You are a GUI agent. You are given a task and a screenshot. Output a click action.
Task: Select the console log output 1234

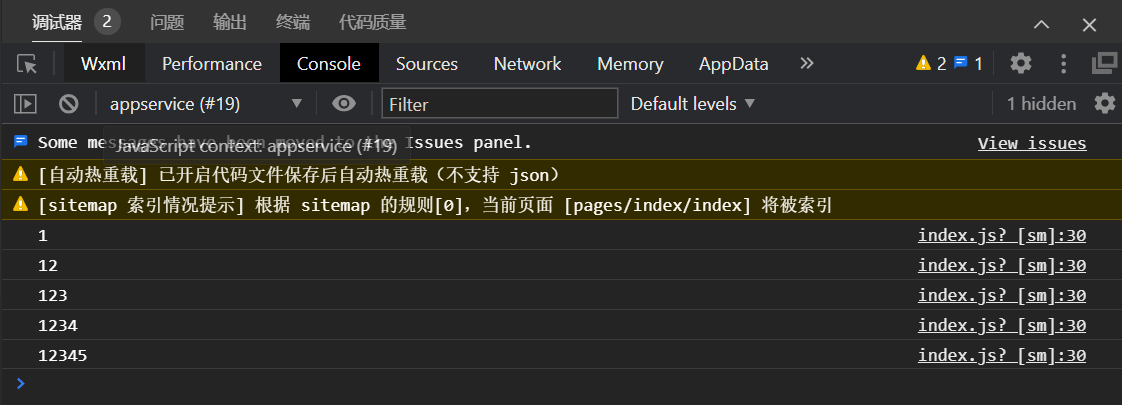click(58, 326)
